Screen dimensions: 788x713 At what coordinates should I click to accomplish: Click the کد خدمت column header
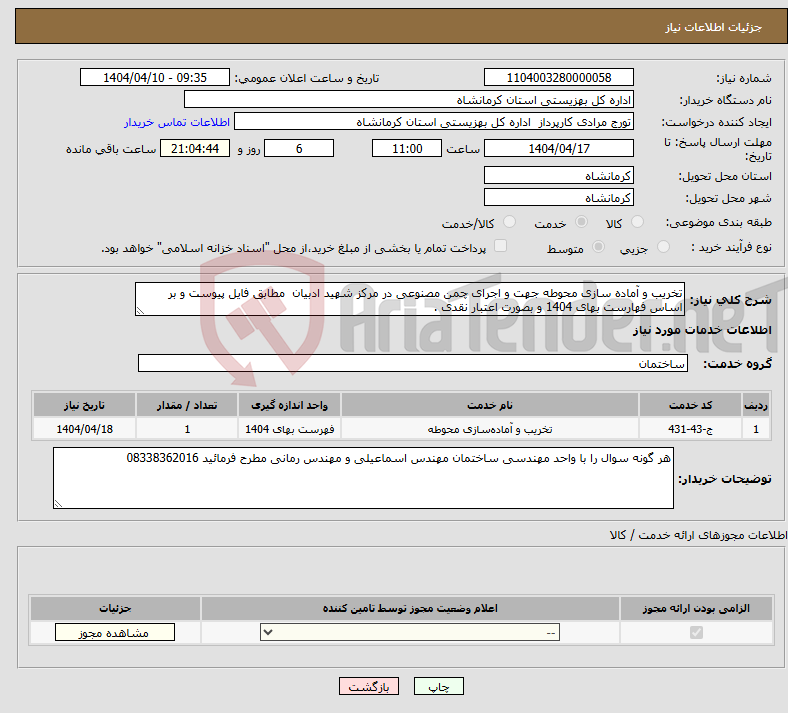click(x=691, y=405)
